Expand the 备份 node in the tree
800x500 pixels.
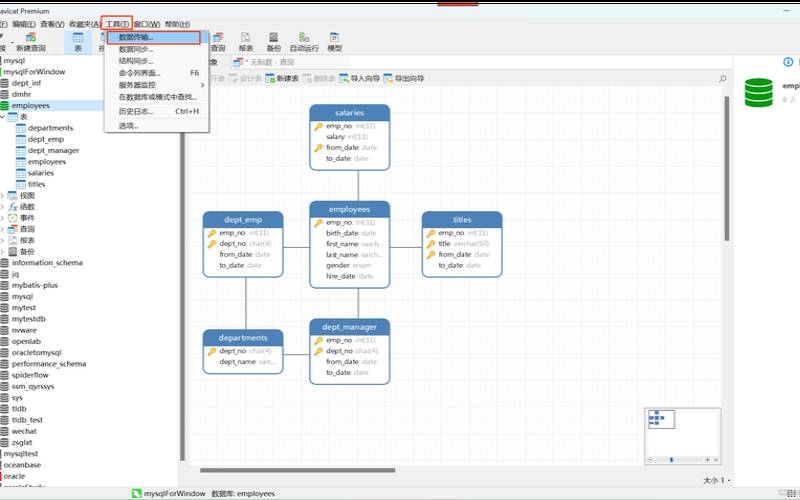(x=4, y=251)
